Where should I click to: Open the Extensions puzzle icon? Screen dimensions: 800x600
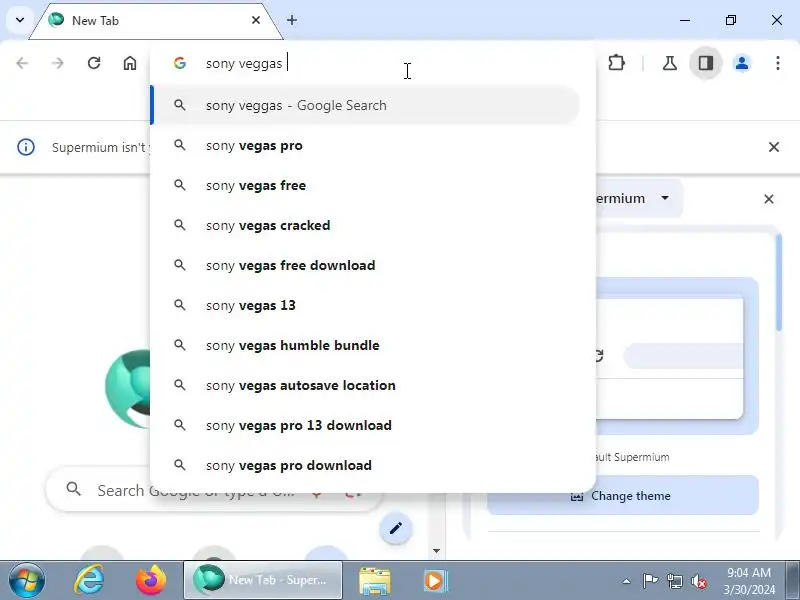pyautogui.click(x=616, y=63)
